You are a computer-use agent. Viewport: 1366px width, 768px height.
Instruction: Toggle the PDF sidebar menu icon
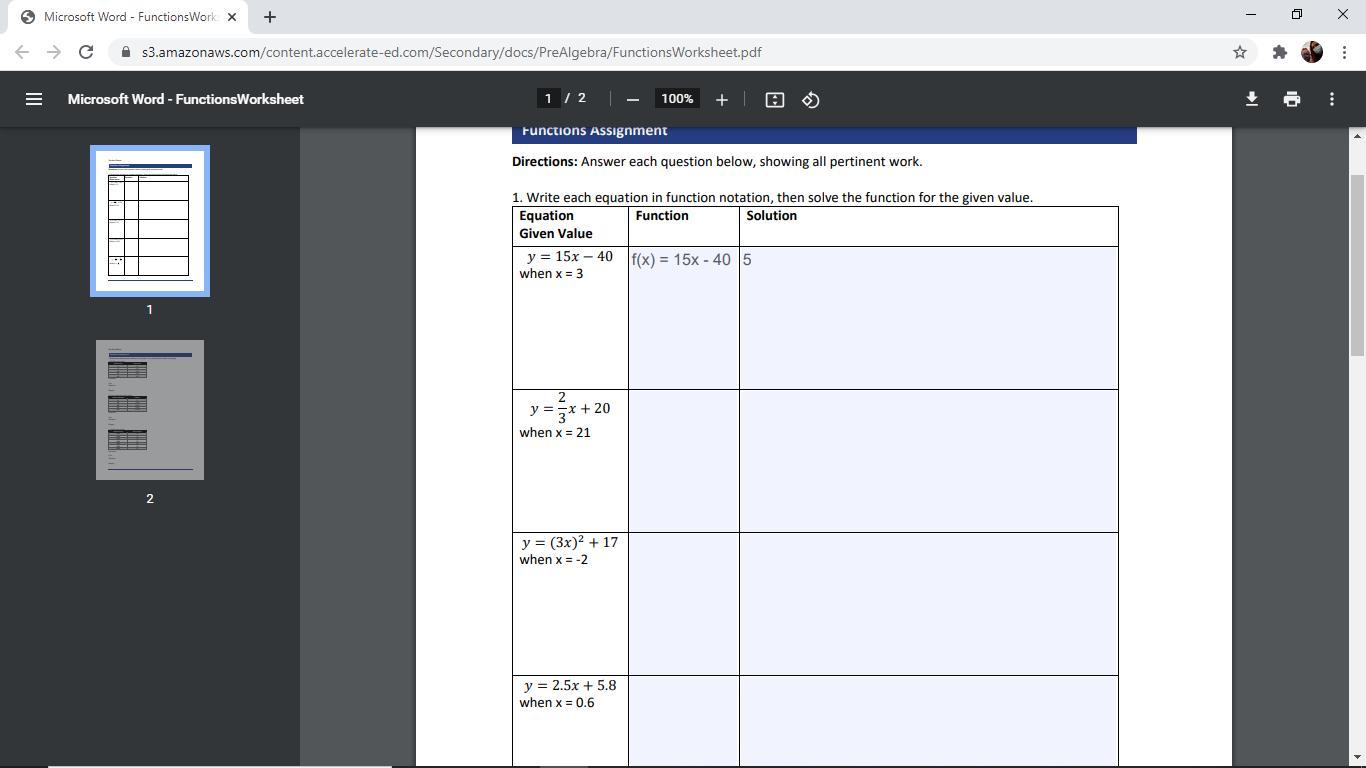(34, 99)
